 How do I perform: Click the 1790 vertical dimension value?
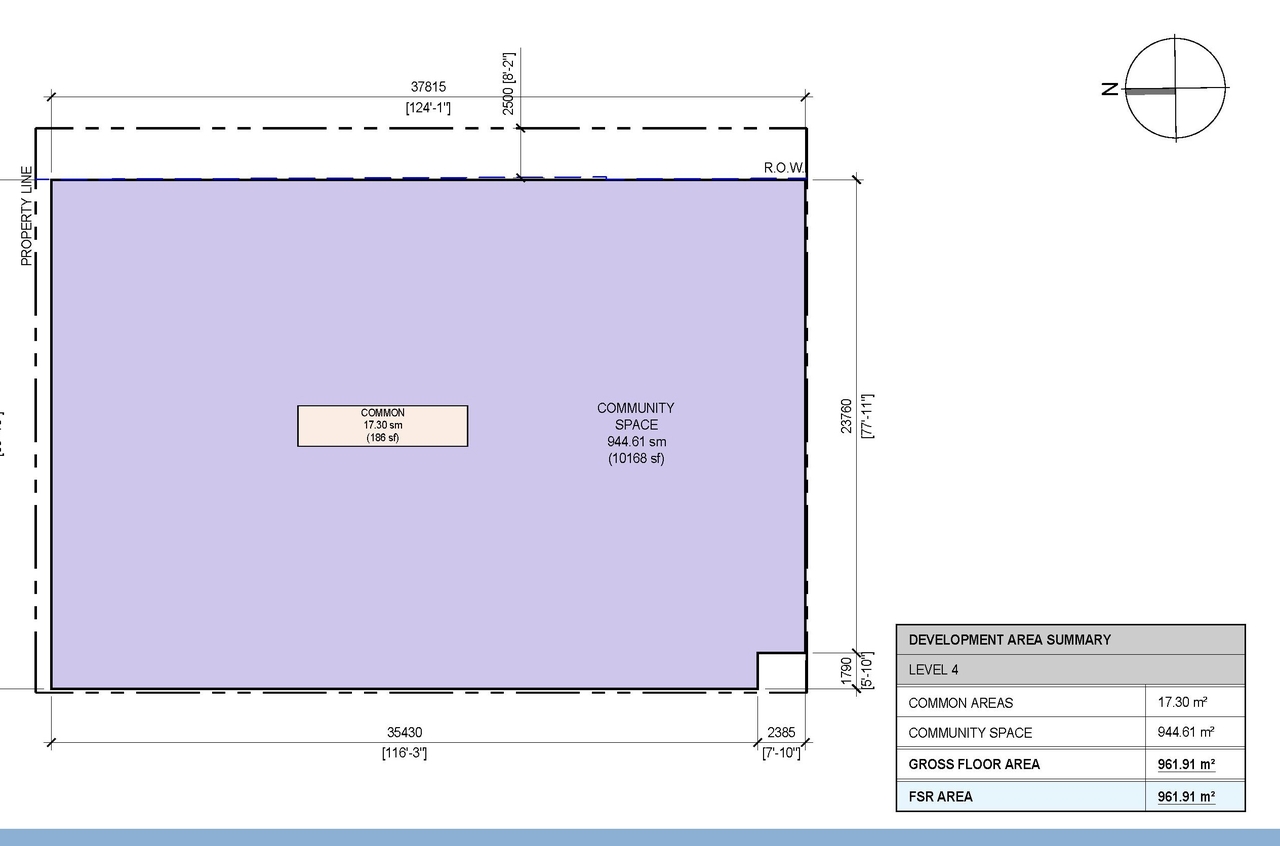coord(846,670)
